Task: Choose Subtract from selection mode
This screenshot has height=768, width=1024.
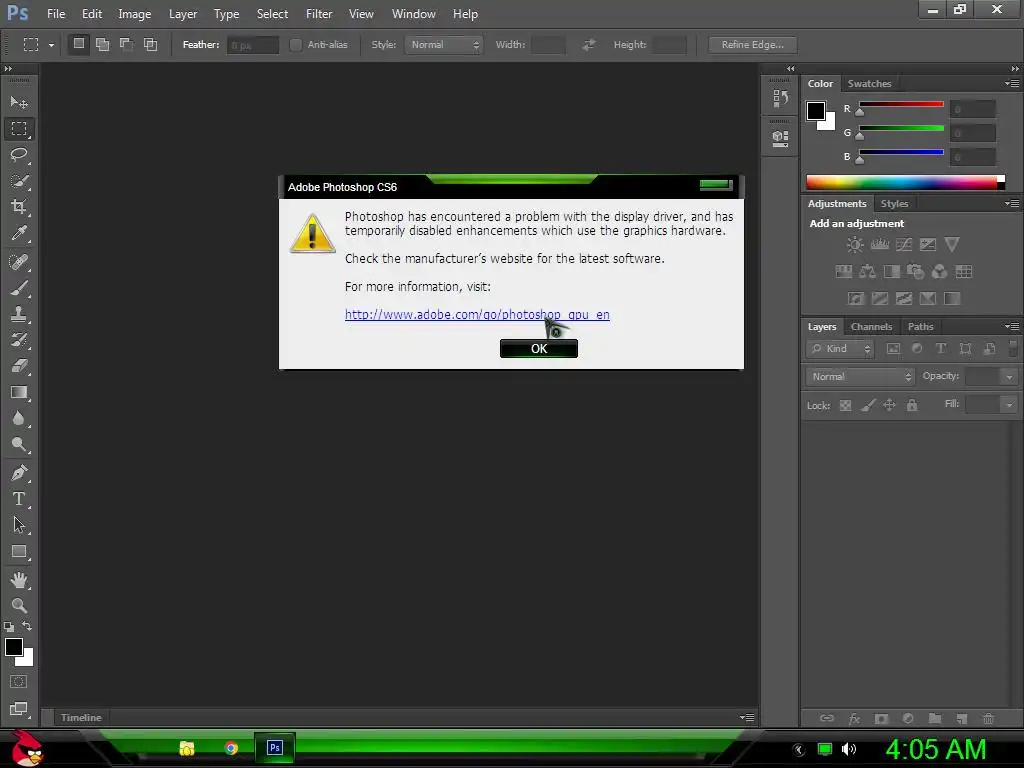Action: tap(127, 44)
